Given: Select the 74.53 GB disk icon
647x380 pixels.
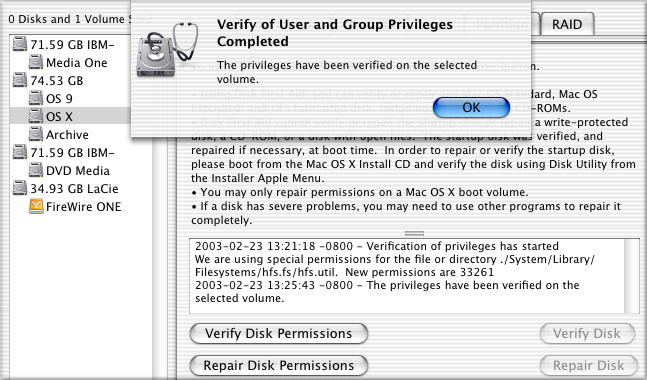Looking at the screenshot, I should pyautogui.click(x=20, y=80).
